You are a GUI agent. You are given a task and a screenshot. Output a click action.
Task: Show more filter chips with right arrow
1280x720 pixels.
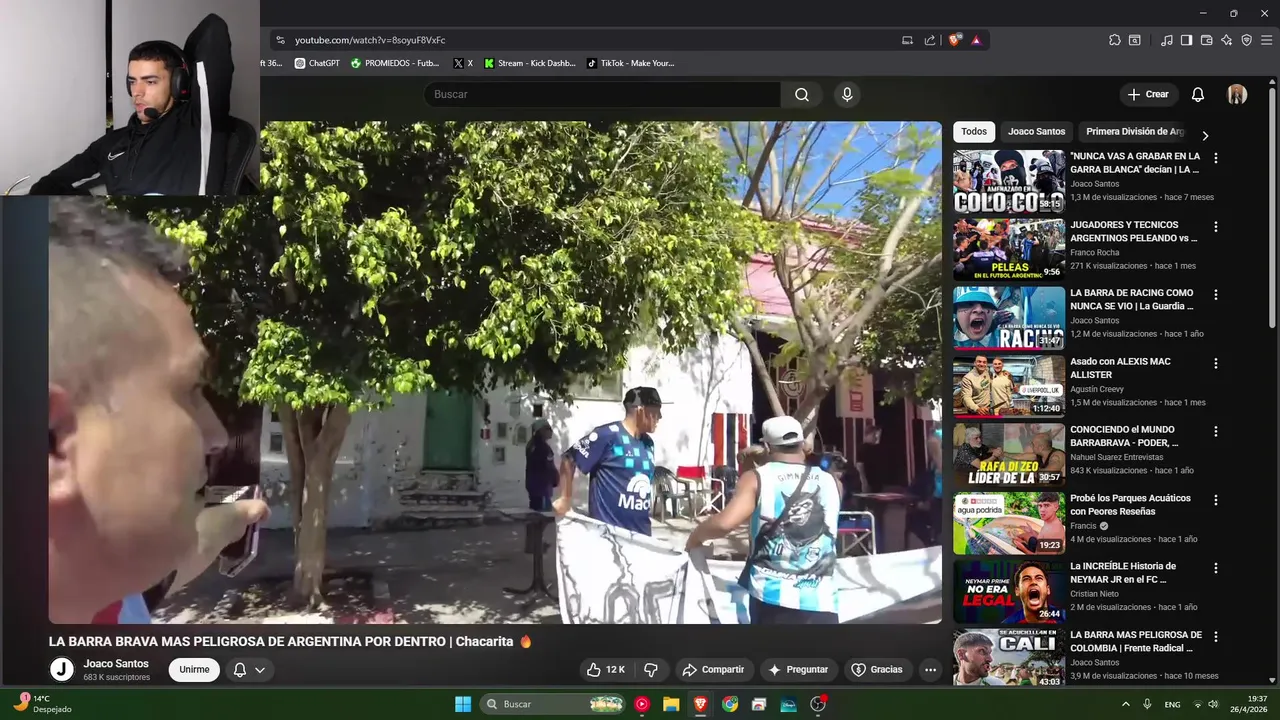[x=1205, y=135]
